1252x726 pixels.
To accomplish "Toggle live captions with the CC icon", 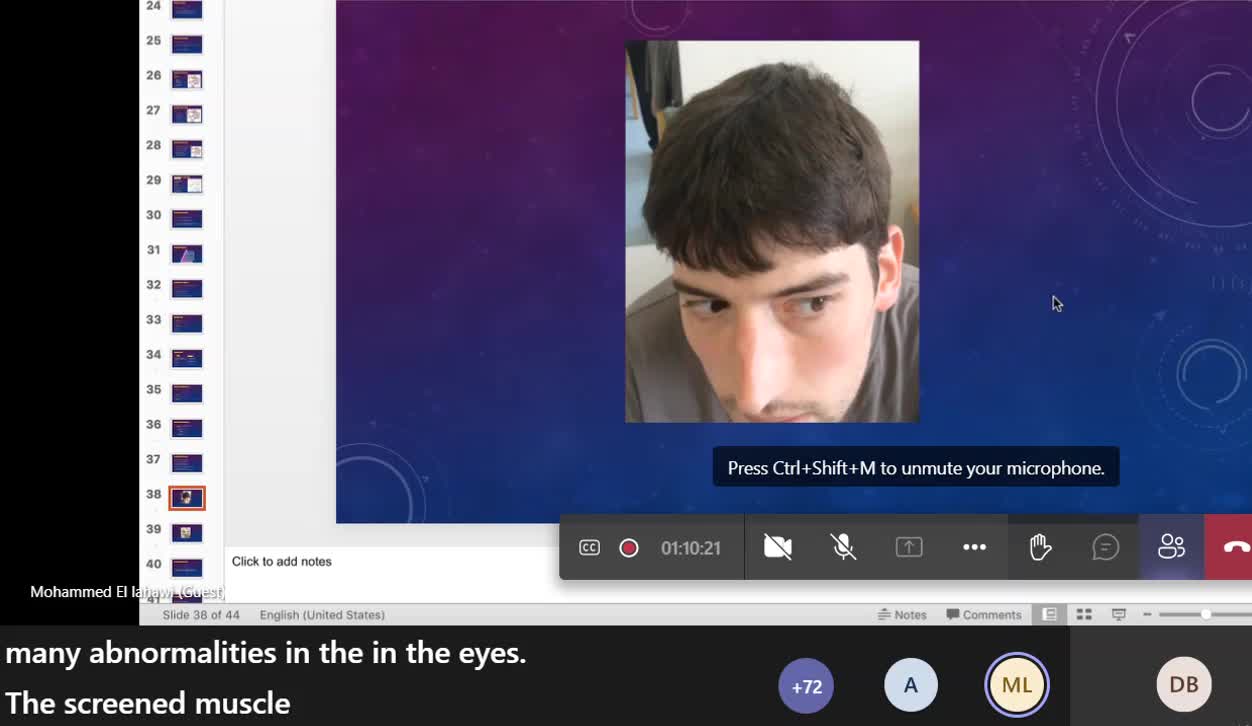I will [x=590, y=547].
